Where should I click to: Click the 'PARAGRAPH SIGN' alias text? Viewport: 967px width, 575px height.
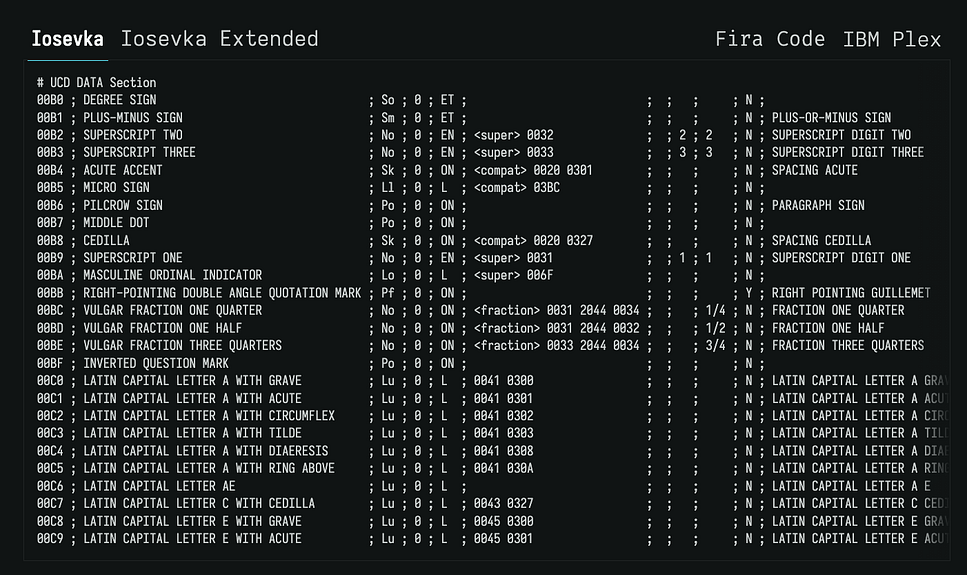click(x=818, y=205)
